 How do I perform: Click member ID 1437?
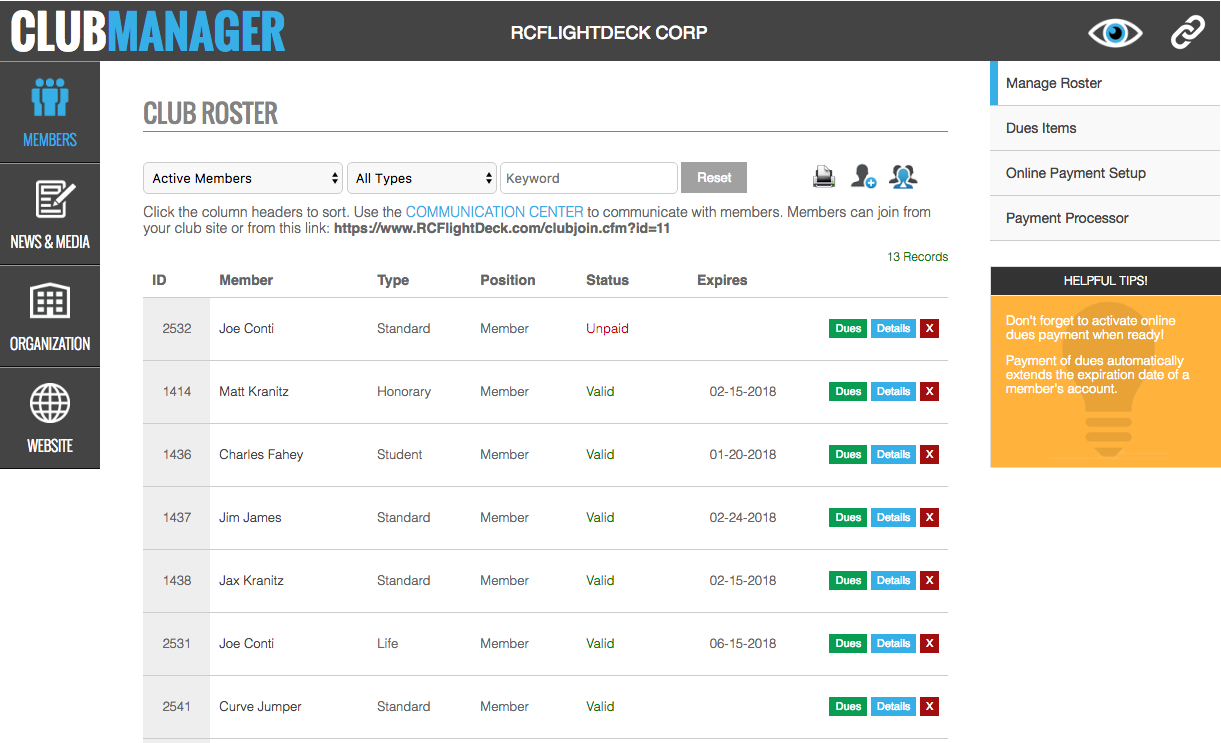coord(177,517)
